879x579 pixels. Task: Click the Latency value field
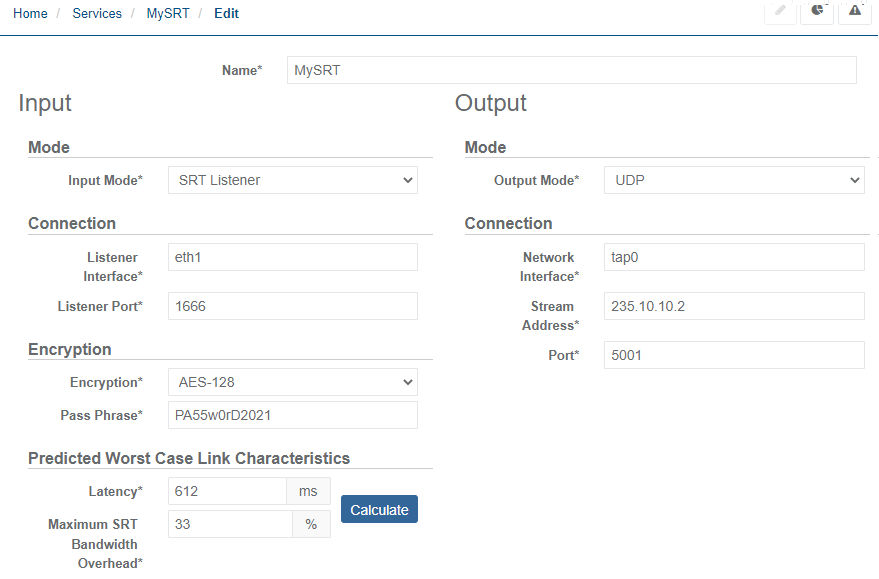227,491
